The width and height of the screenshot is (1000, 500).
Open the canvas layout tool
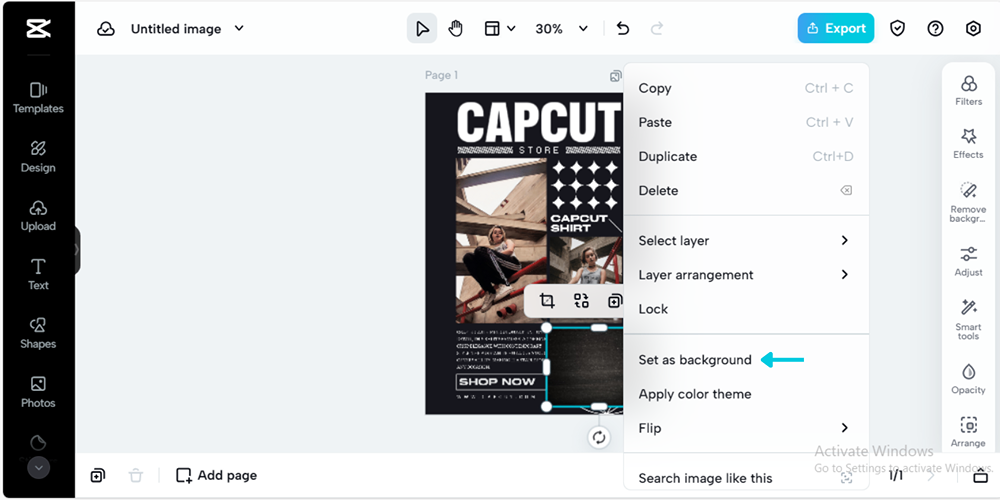[492, 29]
